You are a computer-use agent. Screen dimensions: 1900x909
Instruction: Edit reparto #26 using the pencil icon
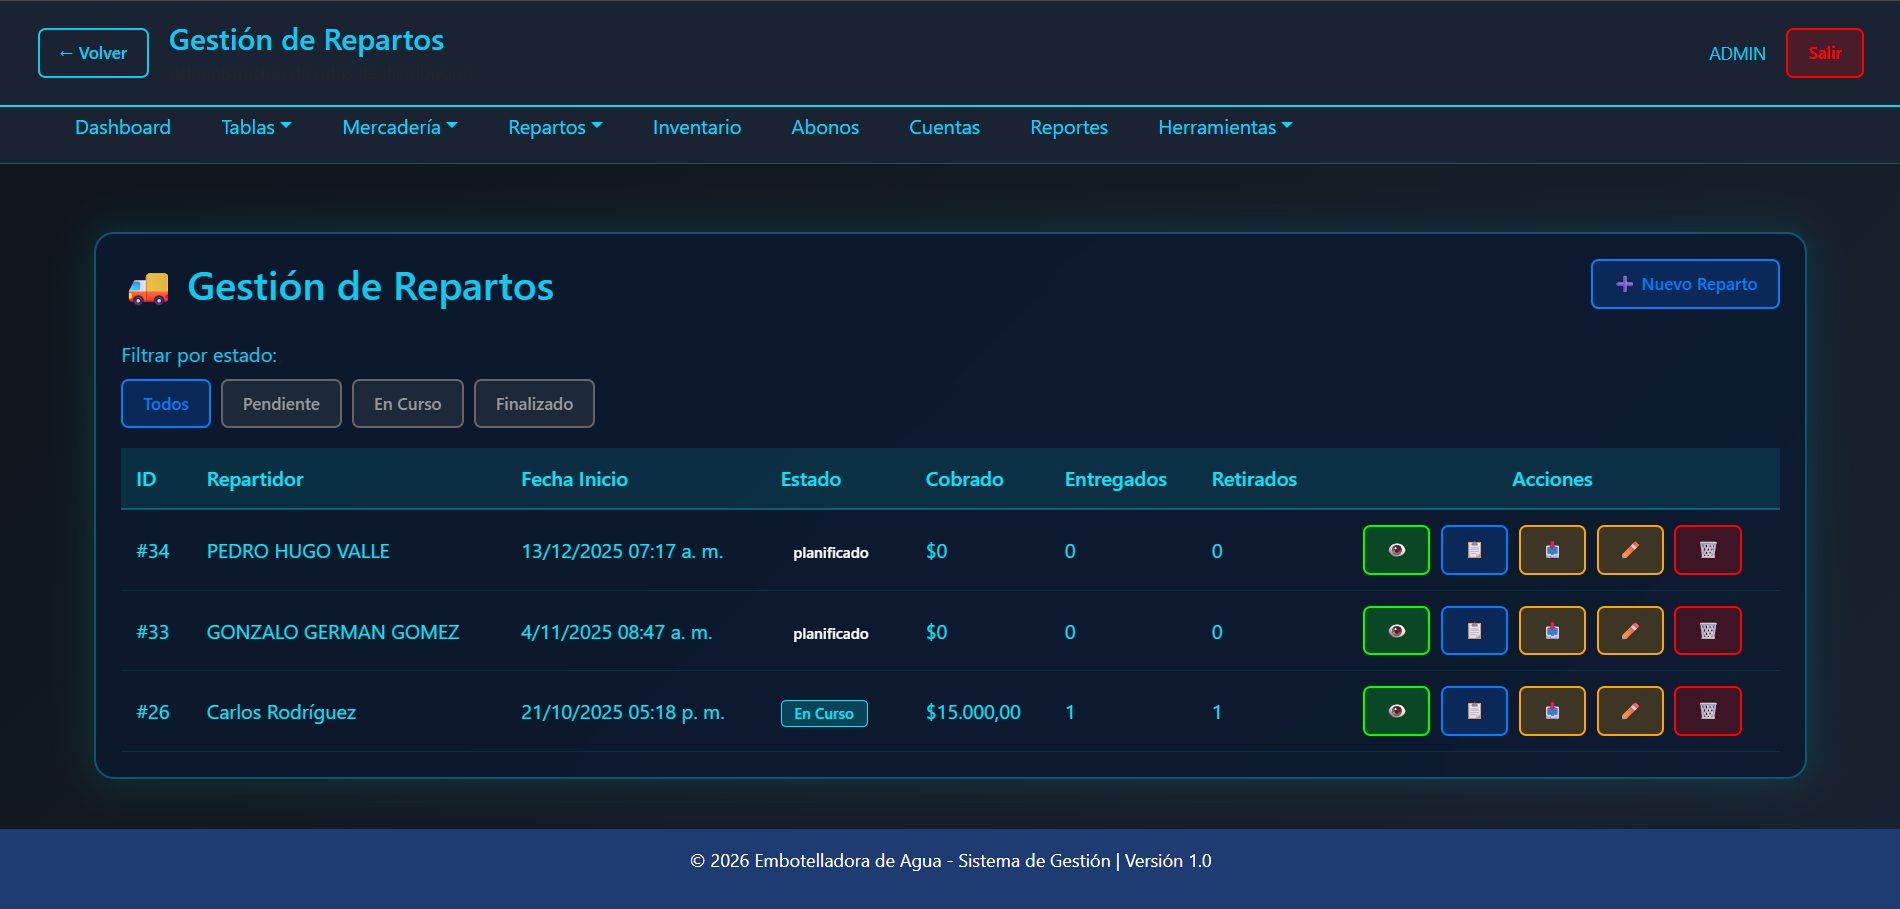tap(1630, 711)
